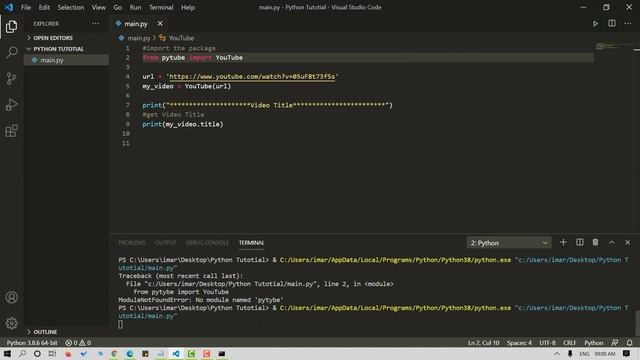Click the Windows Start button
This screenshot has width=640, height=360.
(7, 354)
